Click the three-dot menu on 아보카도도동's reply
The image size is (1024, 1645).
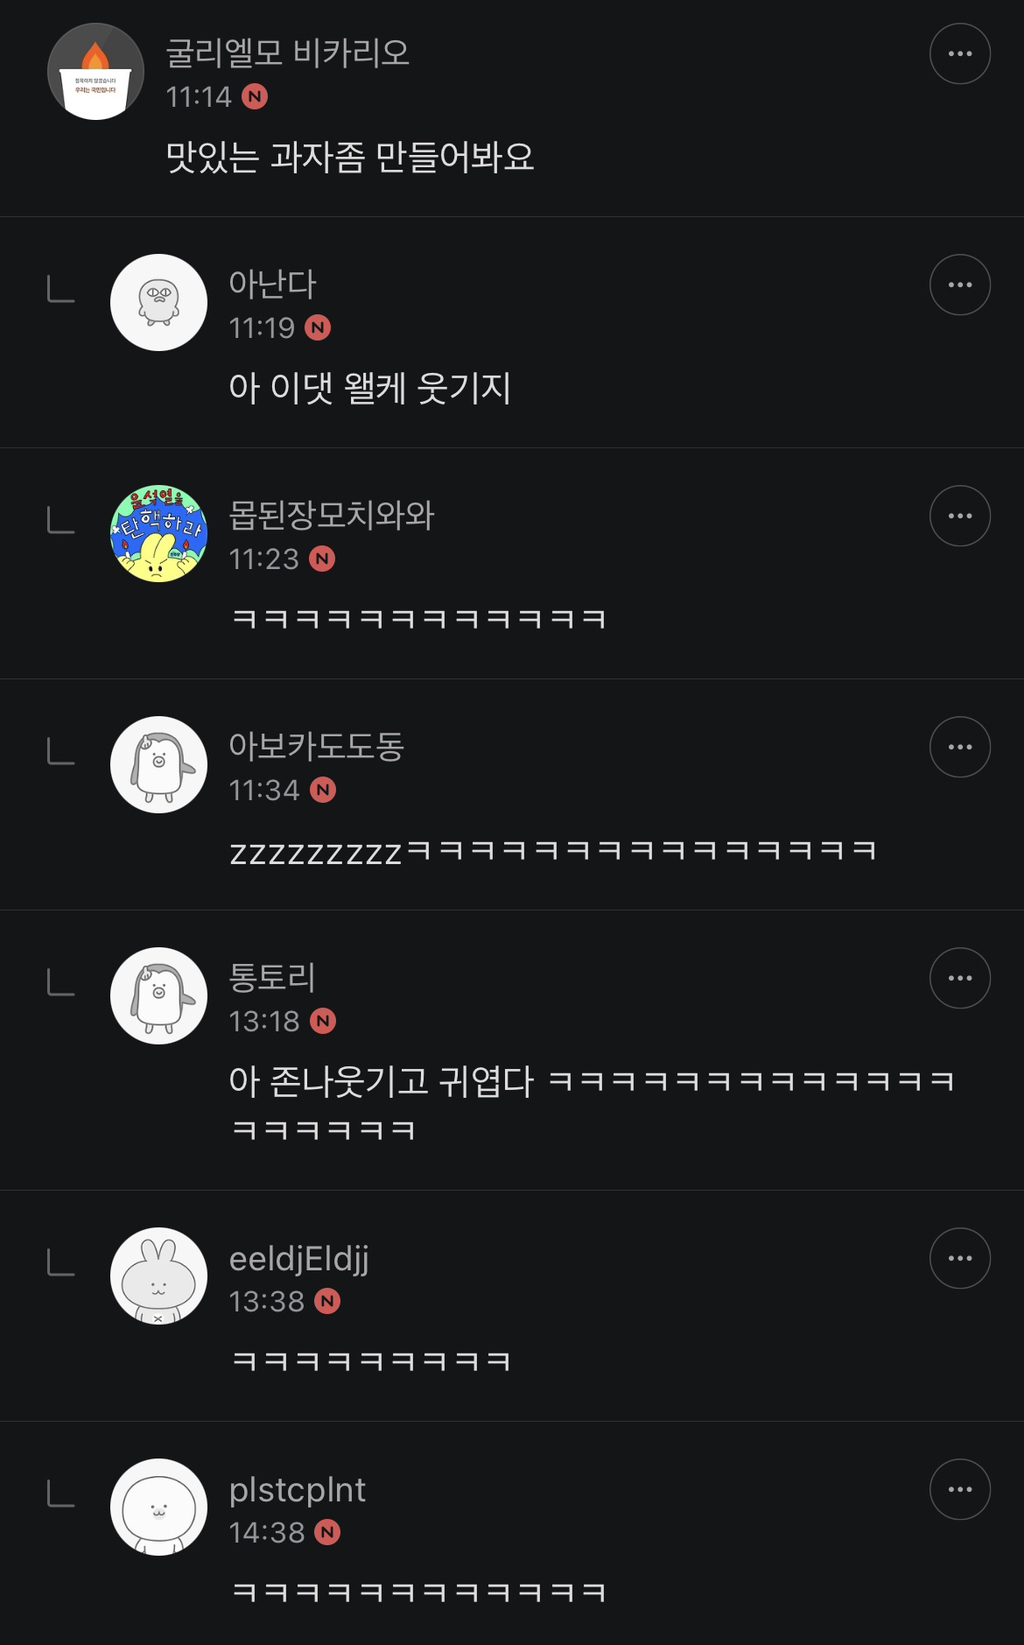tap(959, 747)
